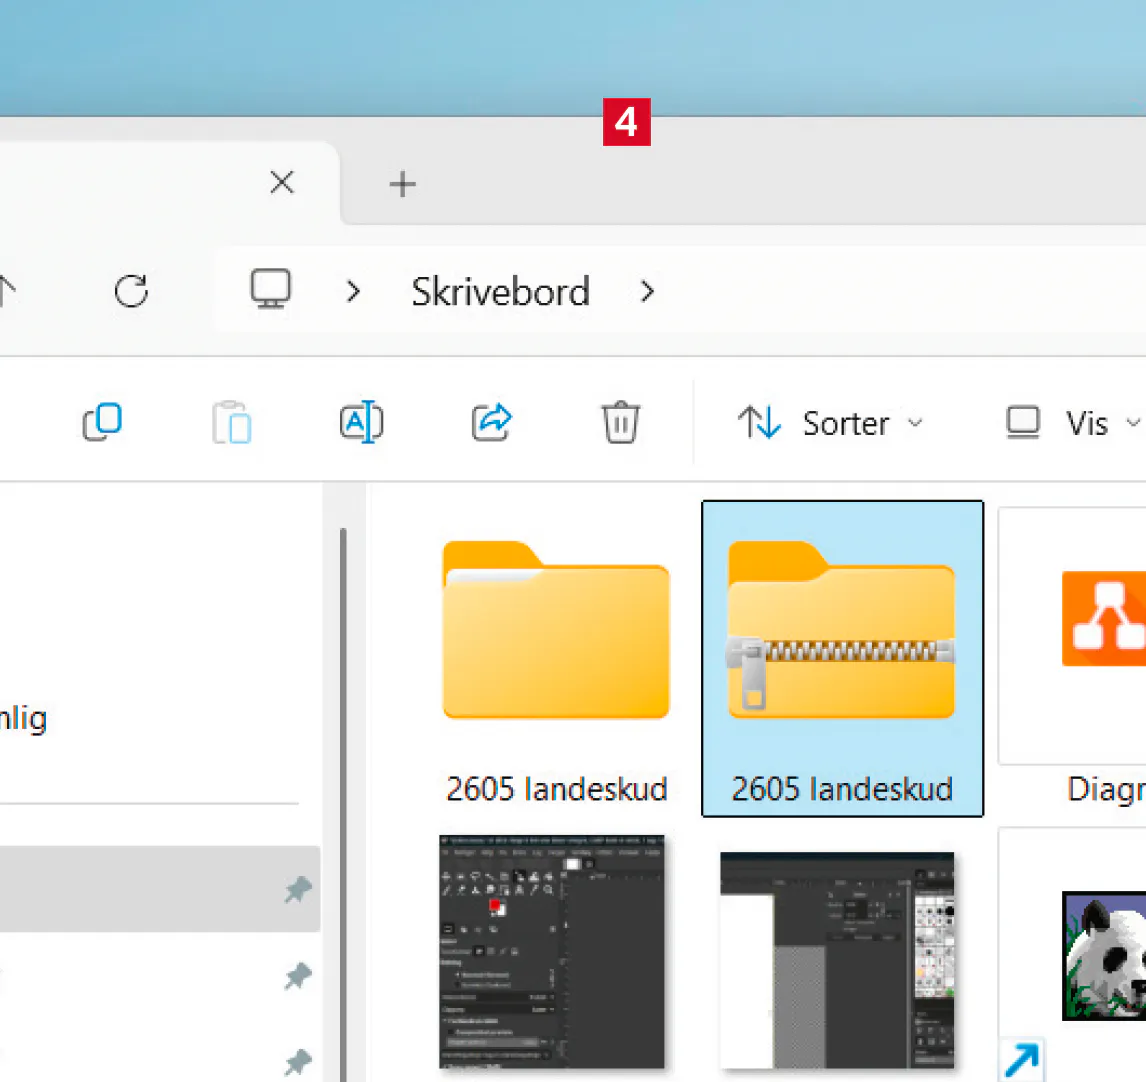
Task: Close the current File Explorer tab
Action: [x=282, y=183]
